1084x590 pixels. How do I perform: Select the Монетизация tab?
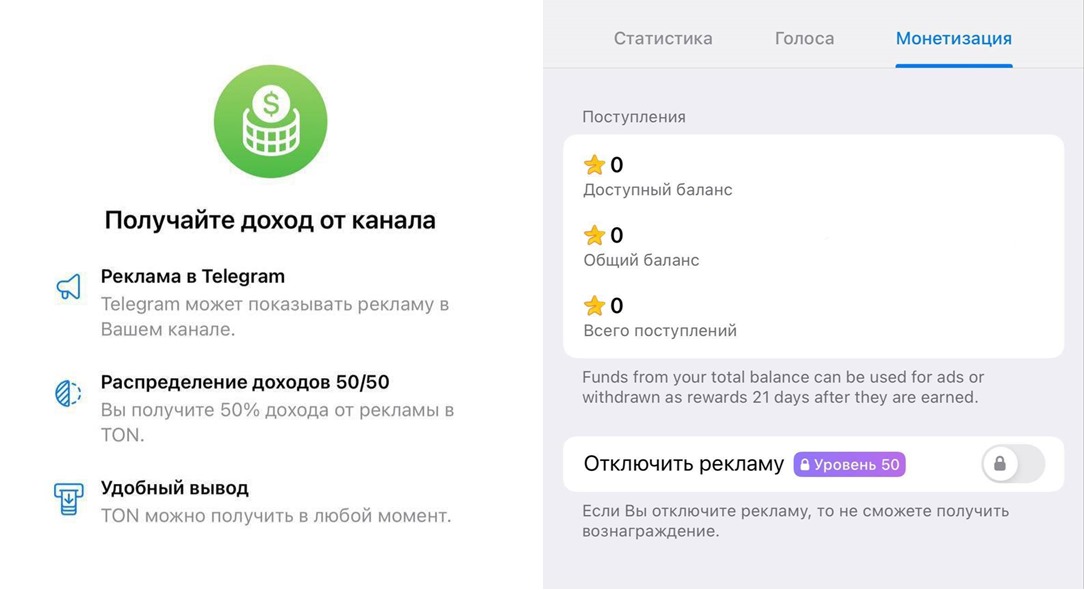click(x=953, y=38)
